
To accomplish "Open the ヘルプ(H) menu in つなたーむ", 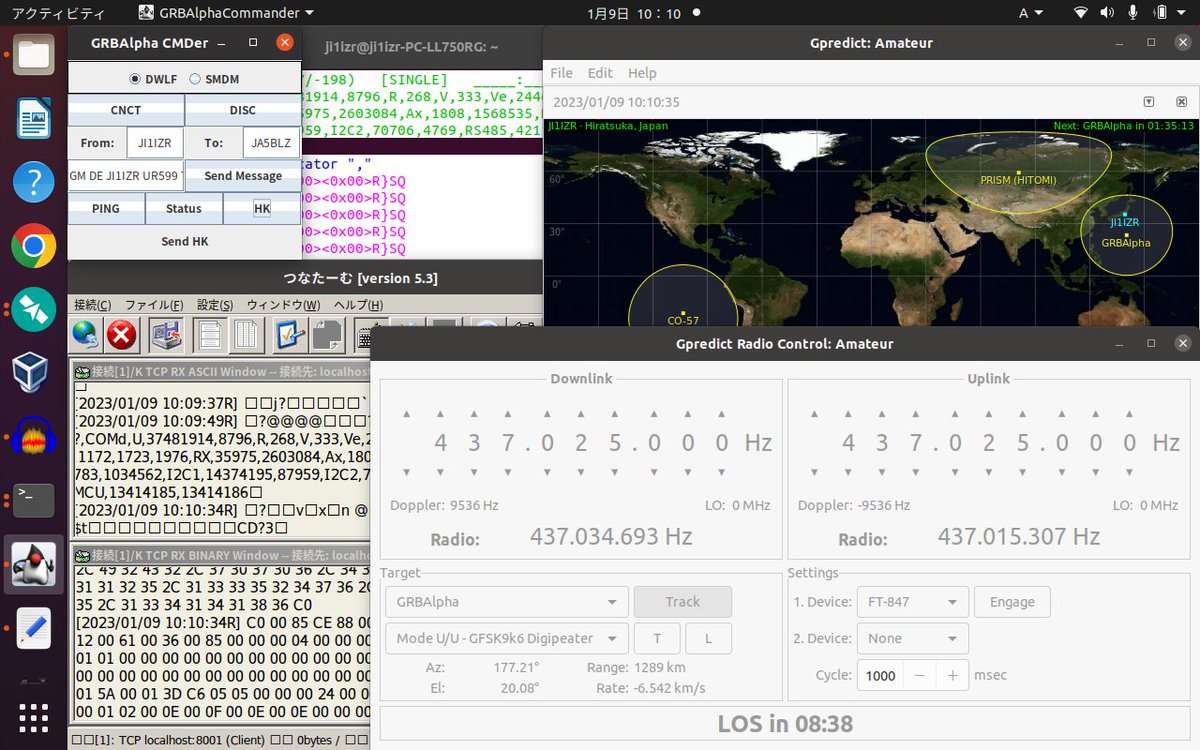I will point(358,305).
